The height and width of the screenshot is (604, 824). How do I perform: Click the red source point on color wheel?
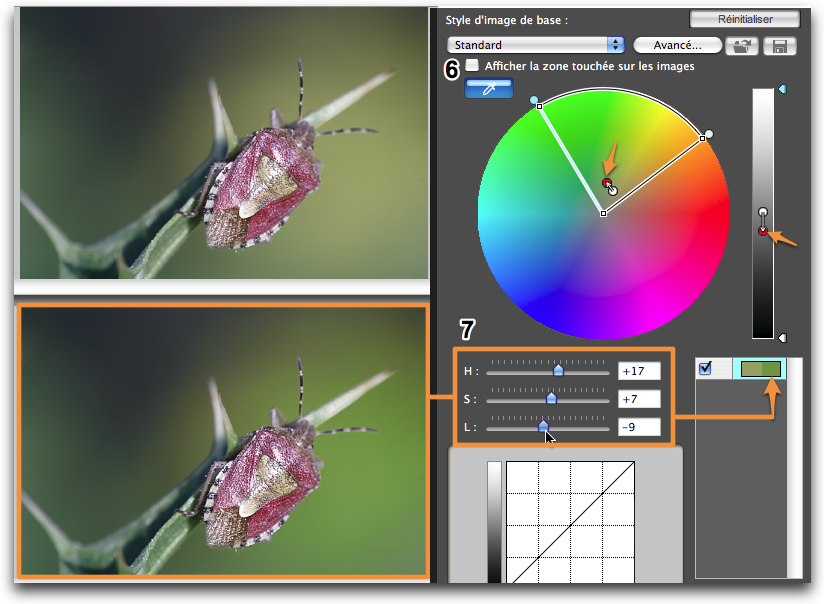click(x=607, y=183)
